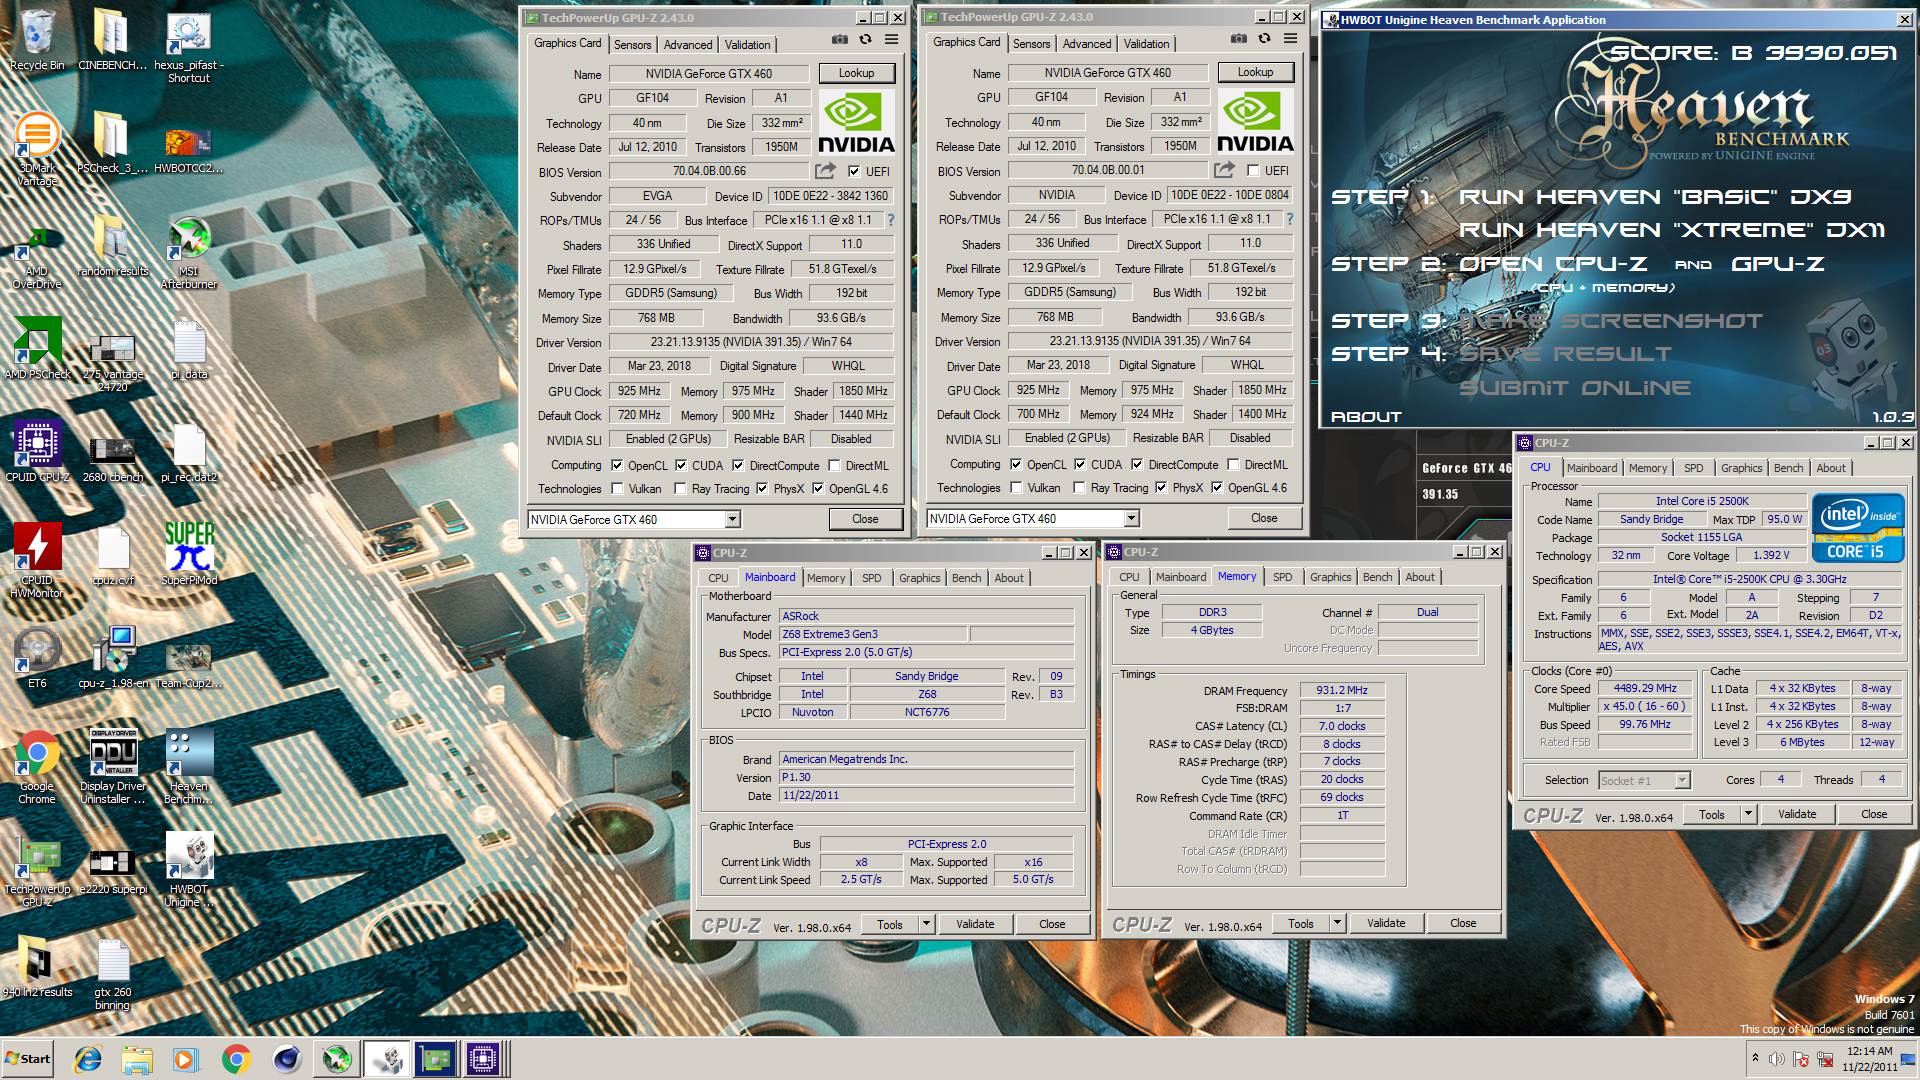
Task: Open CPUID CPU-Z desktop icon
Action: (37, 450)
